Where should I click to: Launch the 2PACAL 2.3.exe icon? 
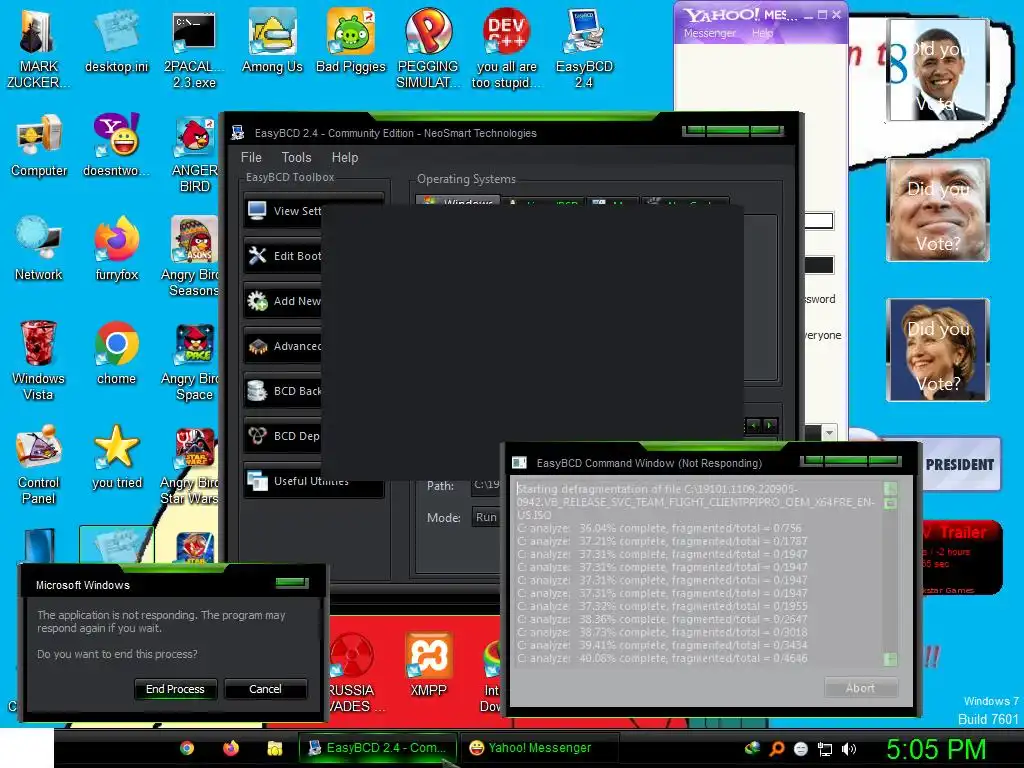coord(194,47)
